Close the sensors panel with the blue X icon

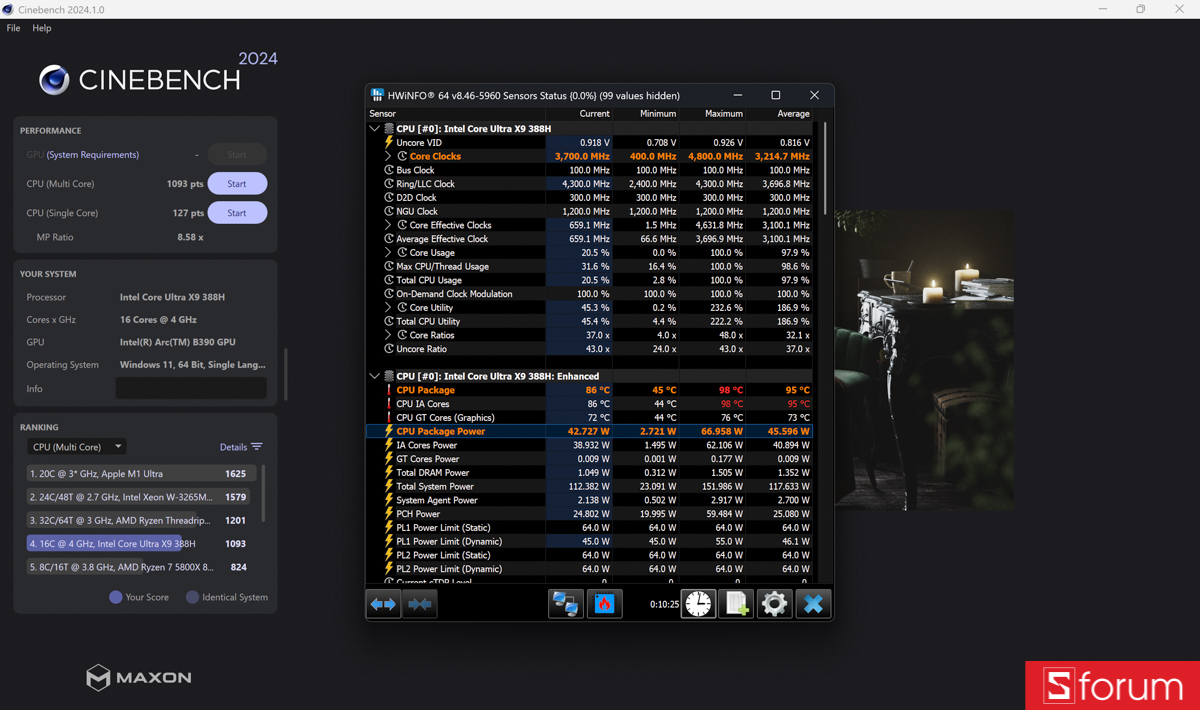813,604
